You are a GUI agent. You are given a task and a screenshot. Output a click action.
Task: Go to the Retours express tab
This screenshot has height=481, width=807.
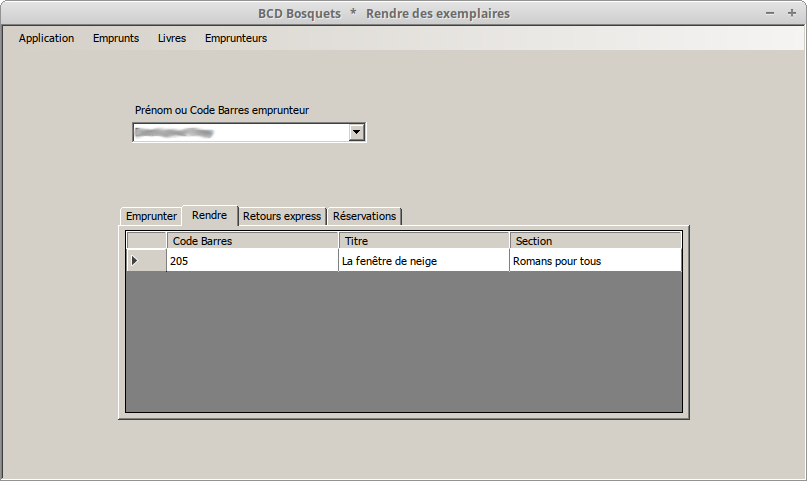click(282, 216)
